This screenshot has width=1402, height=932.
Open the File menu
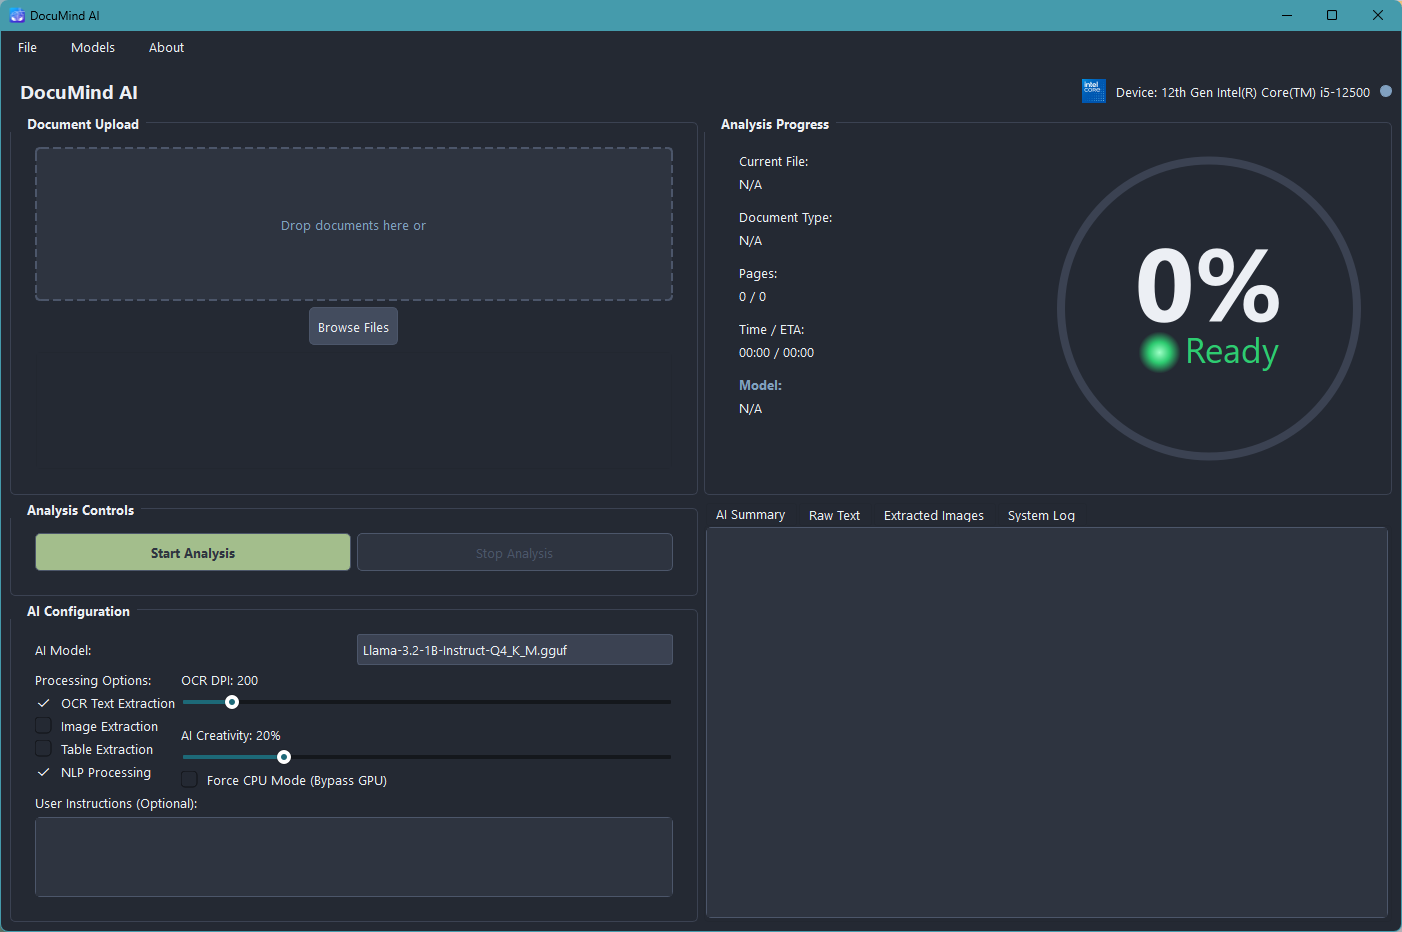(x=27, y=47)
